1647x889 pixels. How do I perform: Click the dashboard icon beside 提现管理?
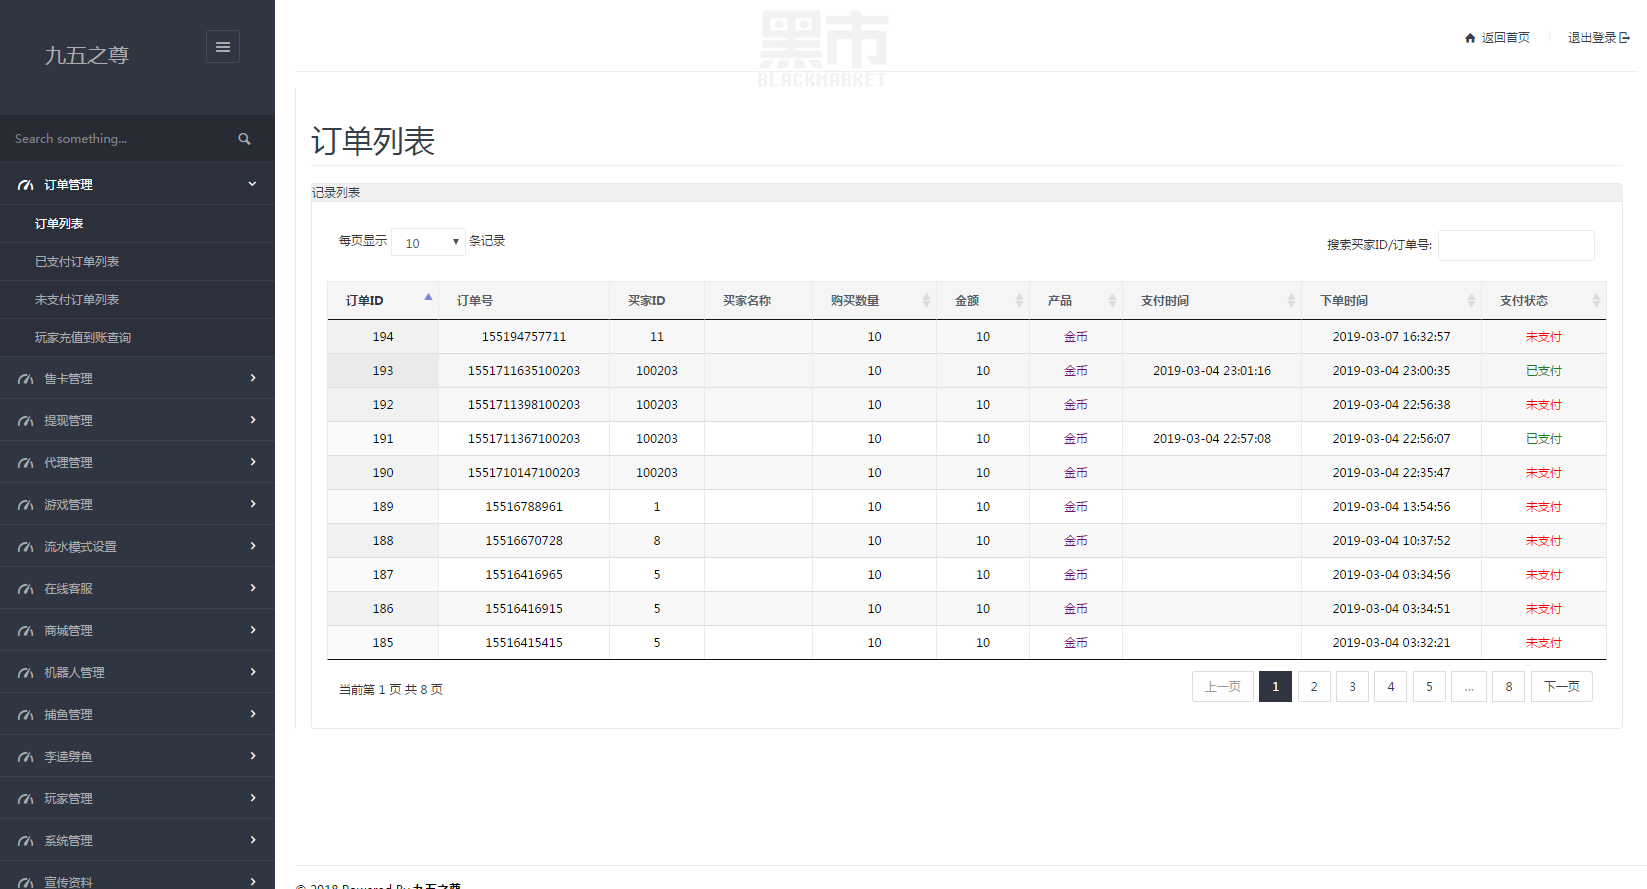coord(26,421)
